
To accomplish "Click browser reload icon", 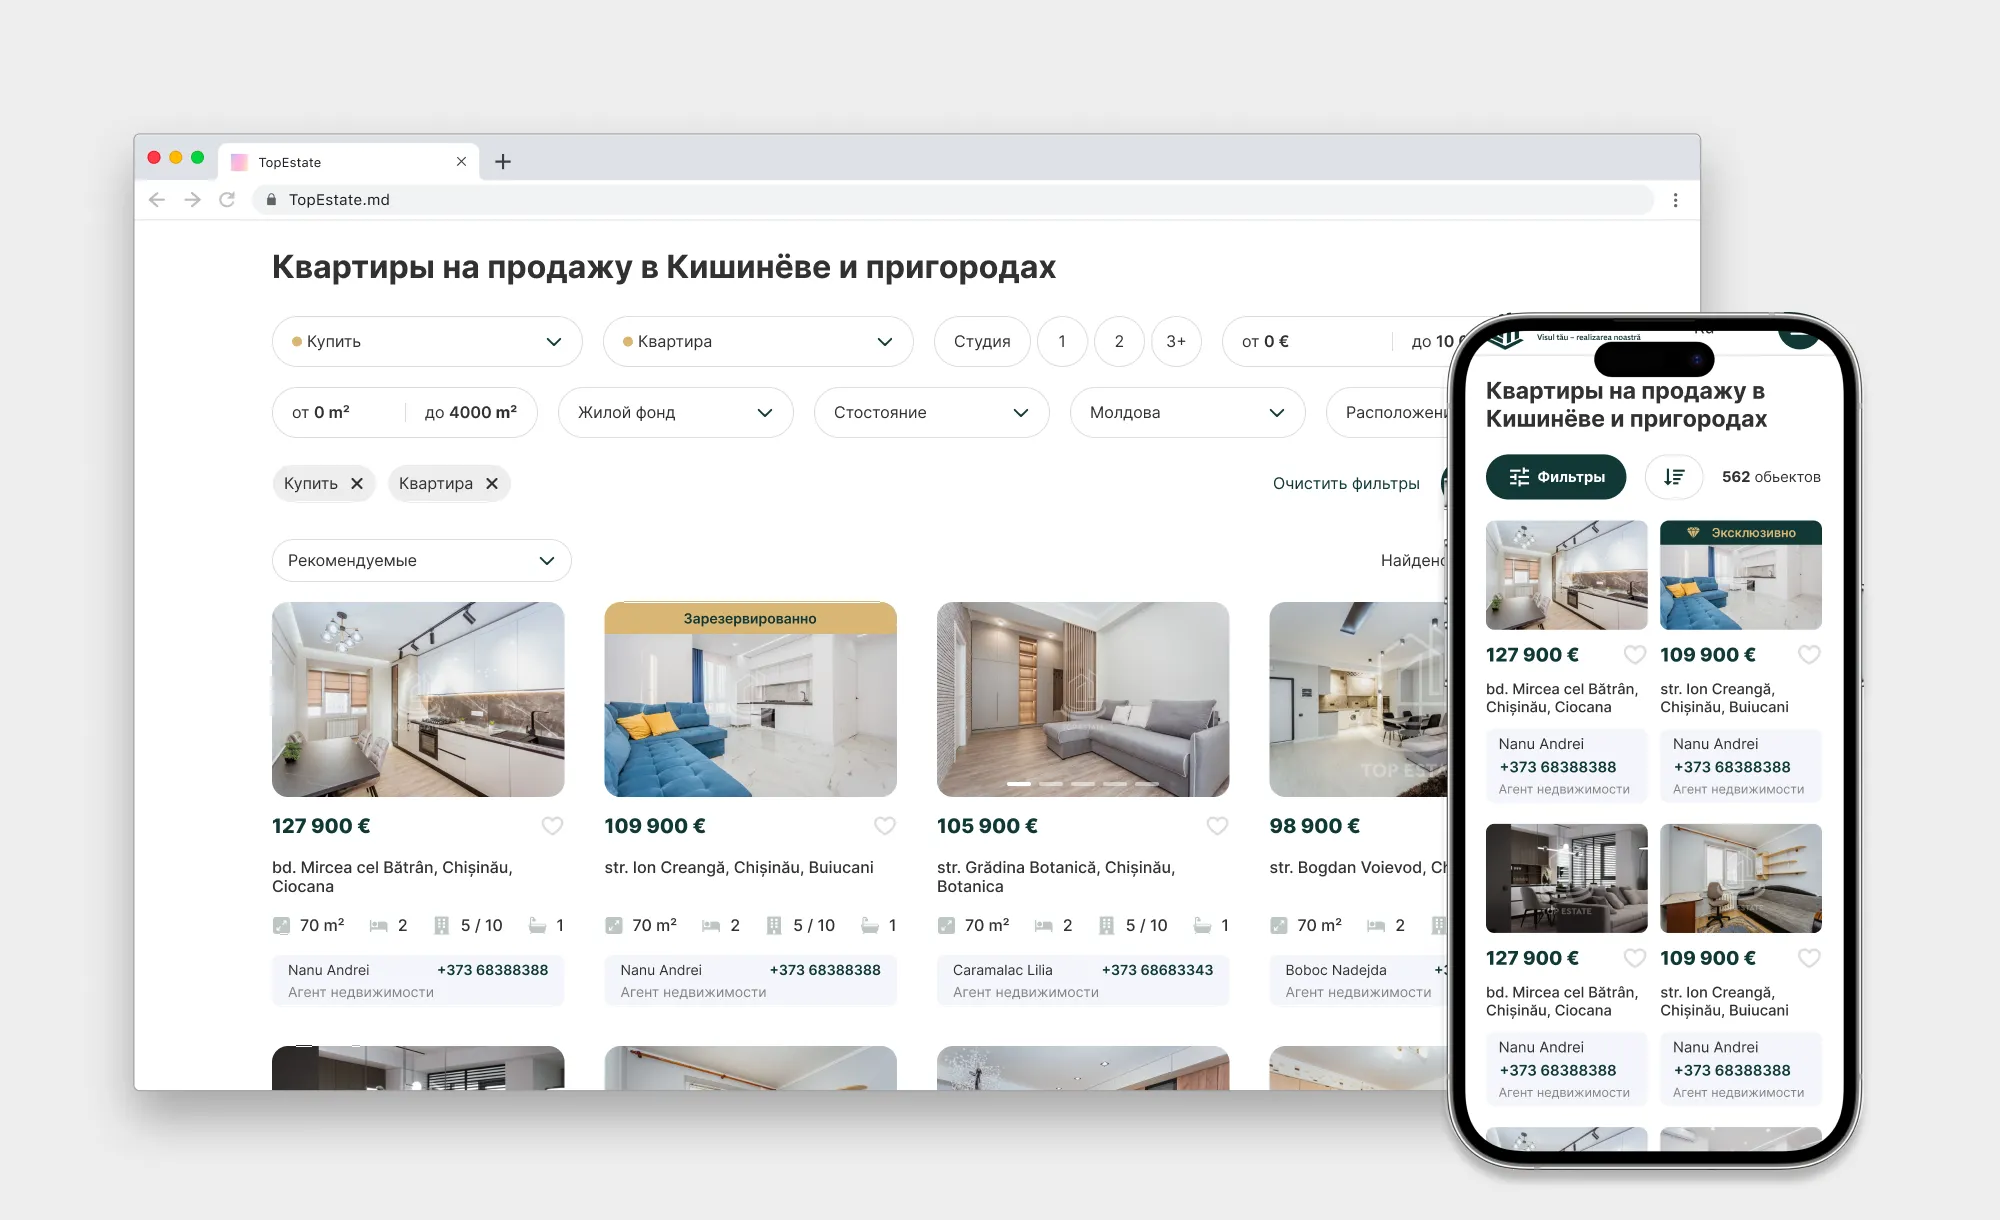I will coord(227,200).
